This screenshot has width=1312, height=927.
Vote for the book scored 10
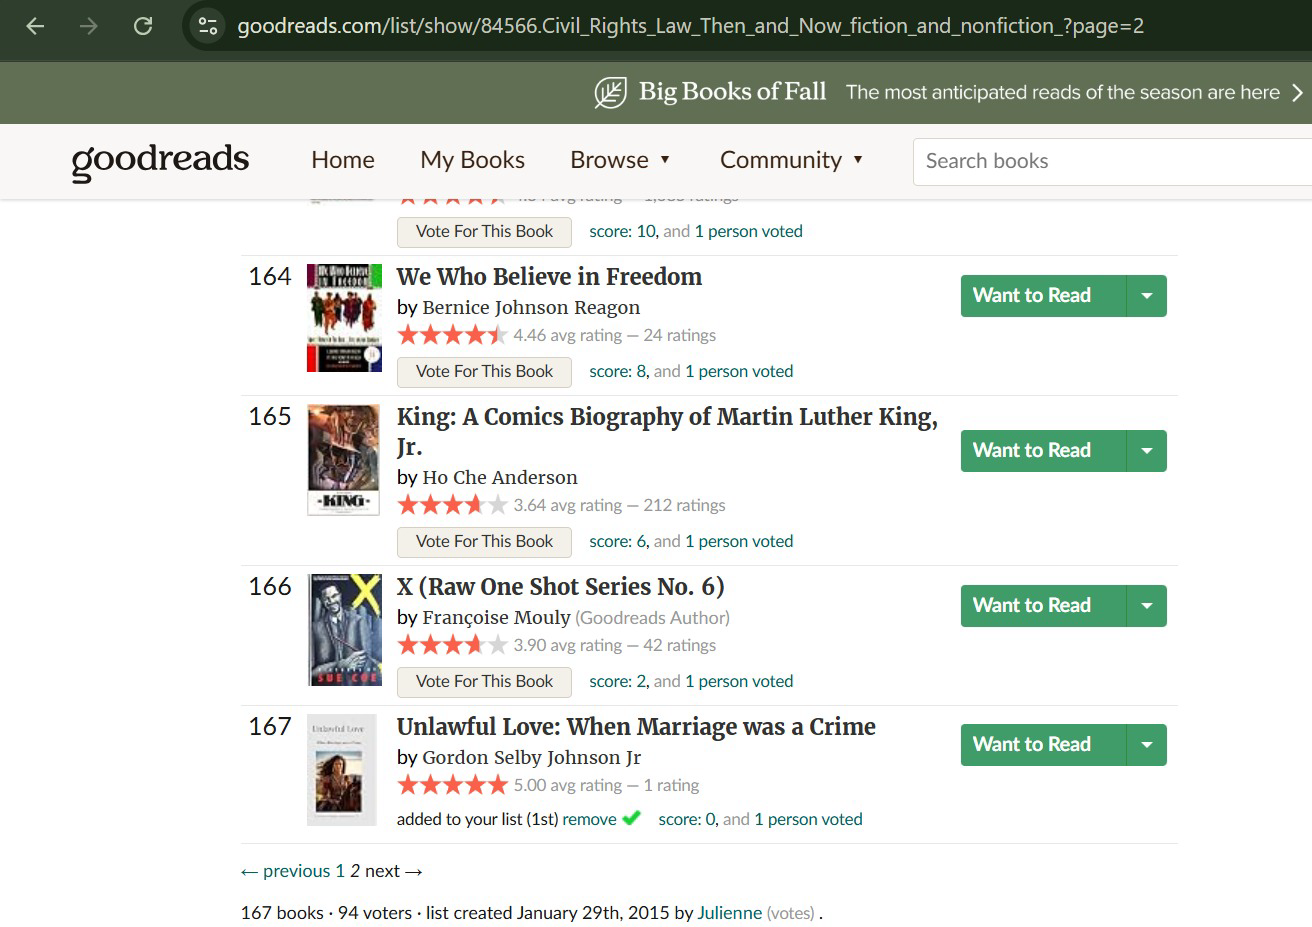tap(484, 231)
